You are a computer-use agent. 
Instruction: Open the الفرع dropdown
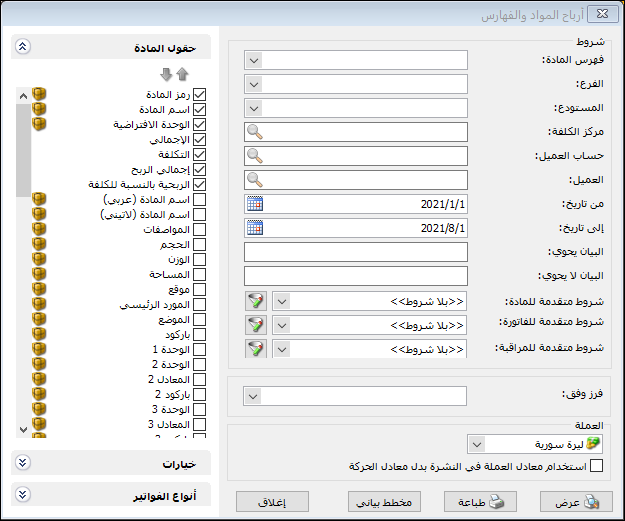coord(254,85)
